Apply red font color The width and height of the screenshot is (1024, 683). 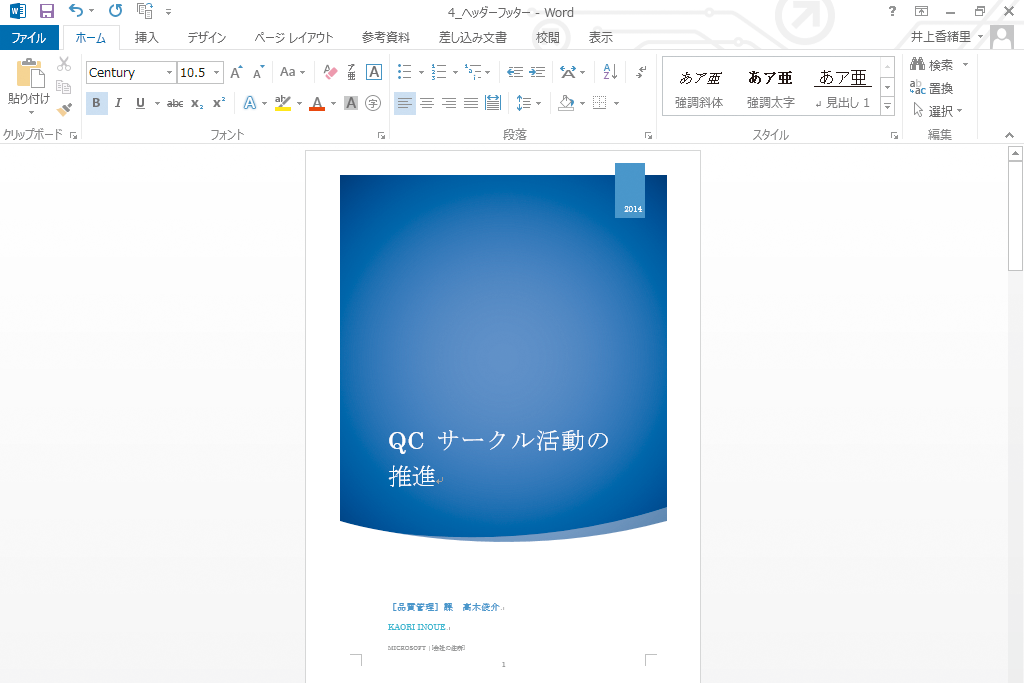tap(317, 103)
